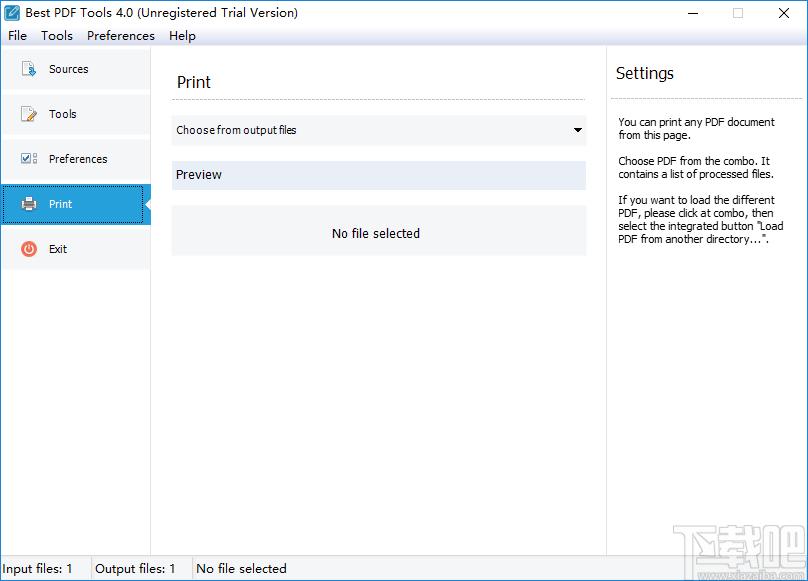Click the Best PDF Tools app icon in title bar
The width and height of the screenshot is (808, 581).
point(11,13)
